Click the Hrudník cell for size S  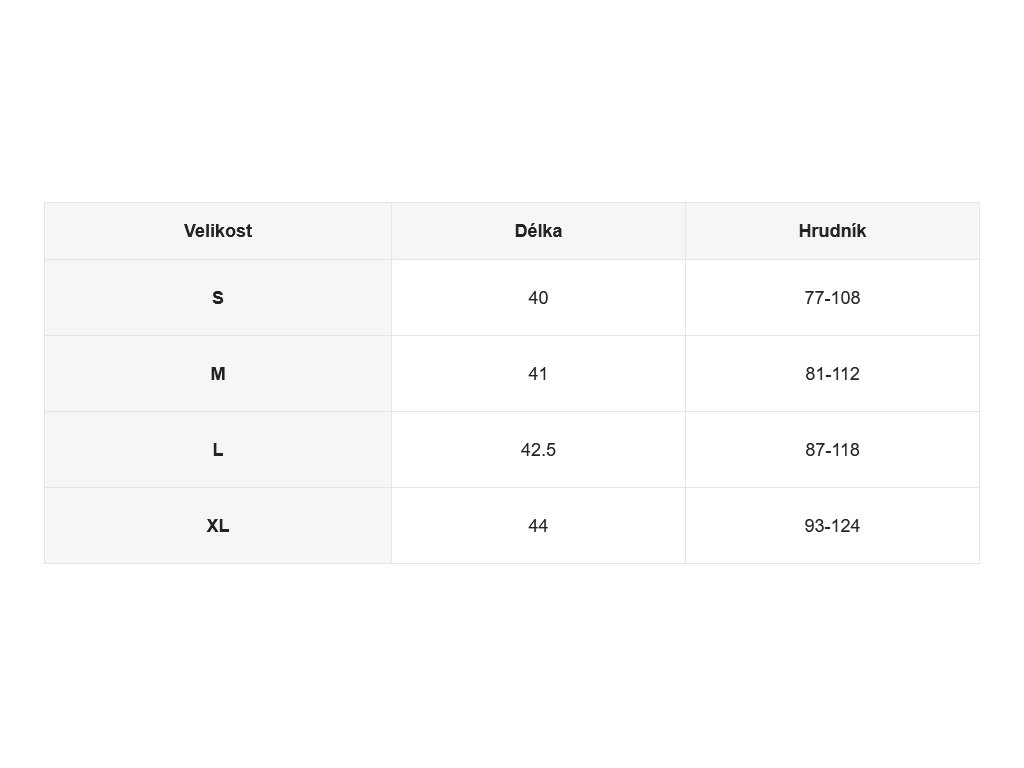(832, 298)
